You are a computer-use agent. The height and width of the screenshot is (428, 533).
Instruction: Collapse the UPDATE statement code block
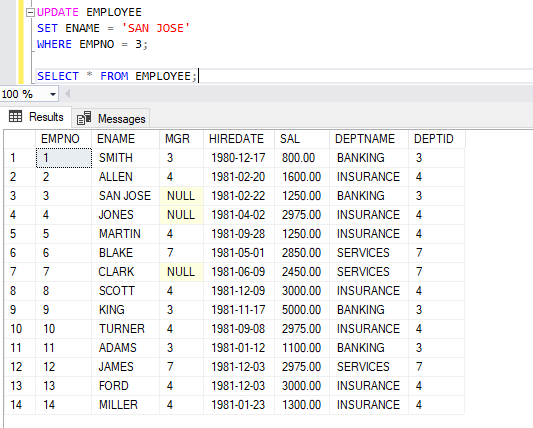coord(31,13)
